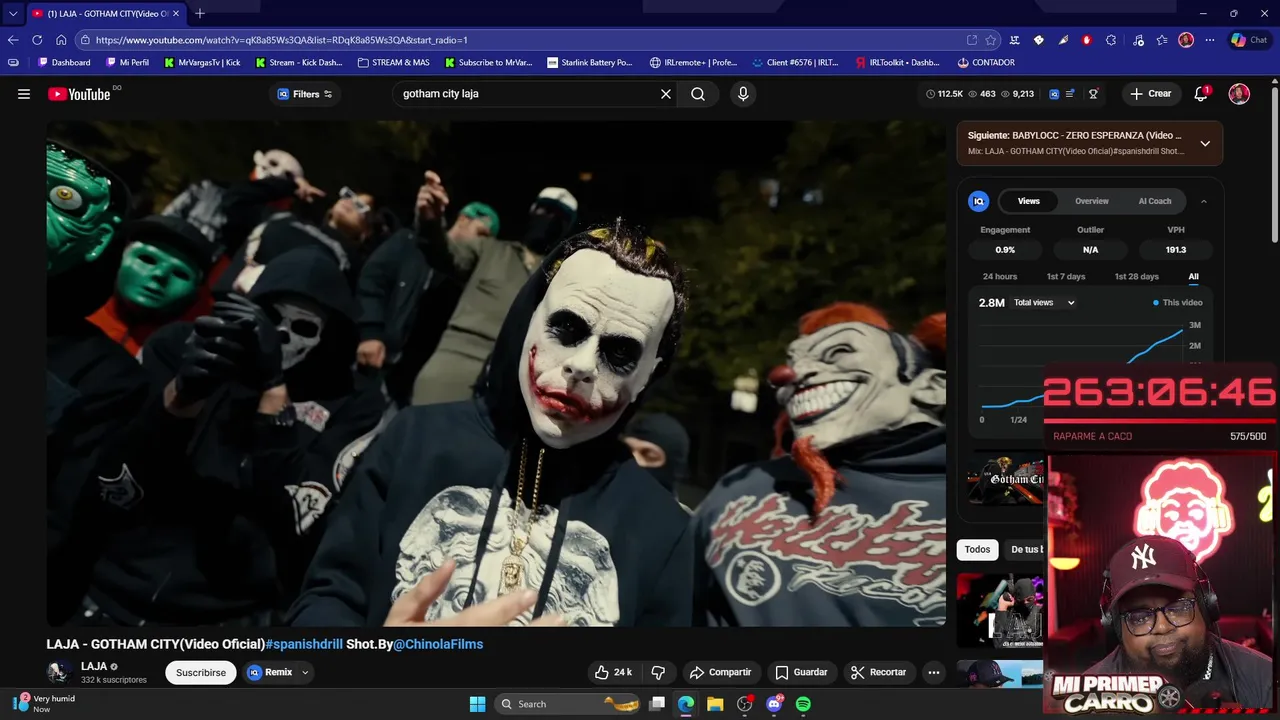The width and height of the screenshot is (1280, 720).
Task: Open the browser favorites list icon
Action: 1162,40
